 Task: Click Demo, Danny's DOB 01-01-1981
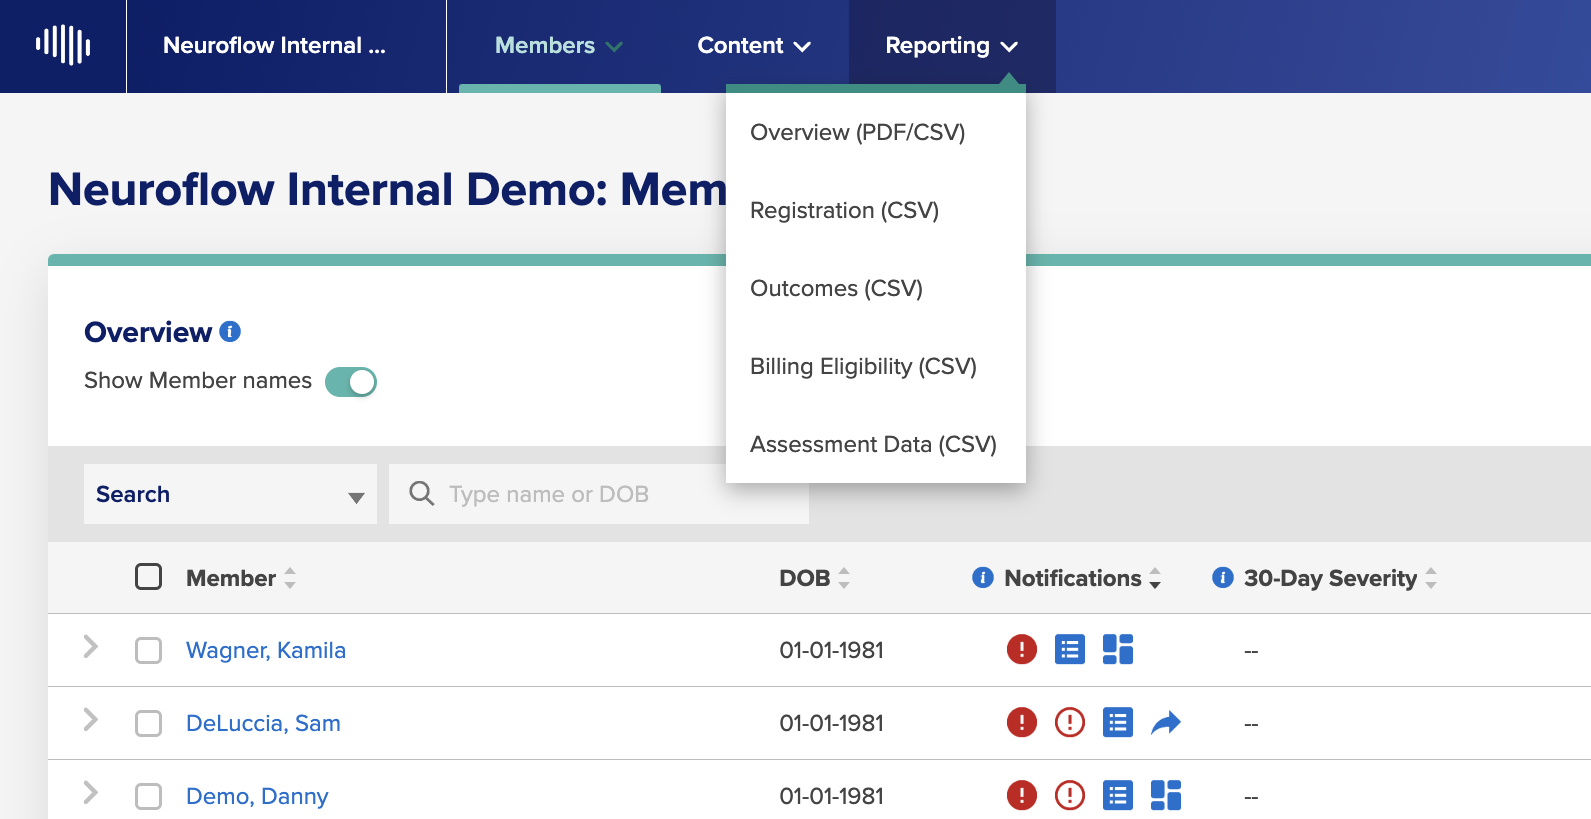(832, 796)
